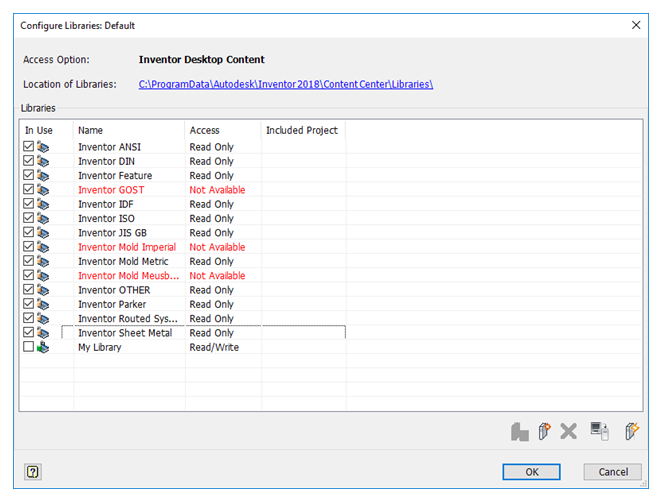Uncheck In Use for Inventor Mold Metric
Image resolution: width=661 pixels, height=499 pixels.
[x=28, y=261]
